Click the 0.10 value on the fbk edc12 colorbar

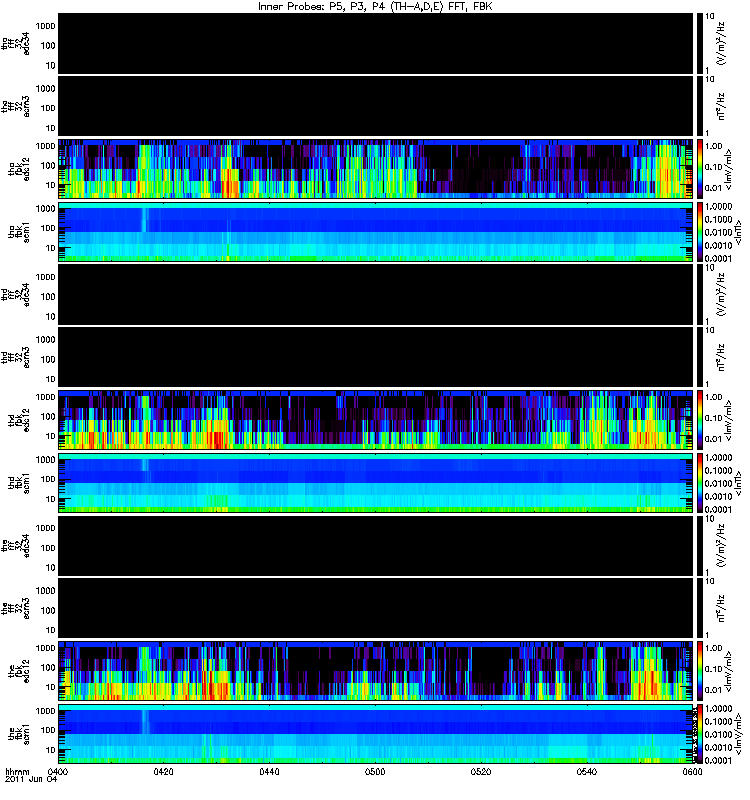[x=714, y=669]
